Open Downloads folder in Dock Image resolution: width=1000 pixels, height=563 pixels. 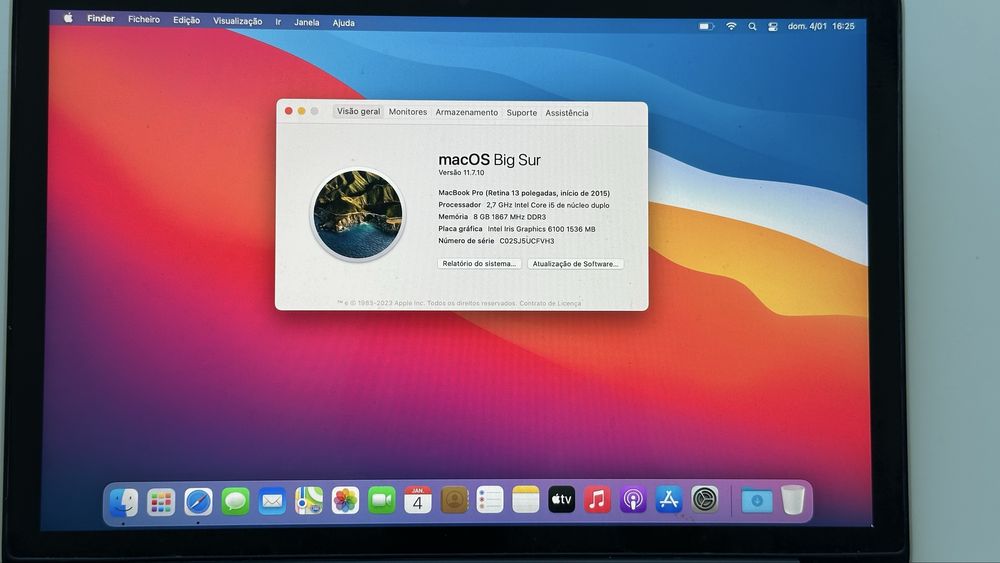pos(757,500)
